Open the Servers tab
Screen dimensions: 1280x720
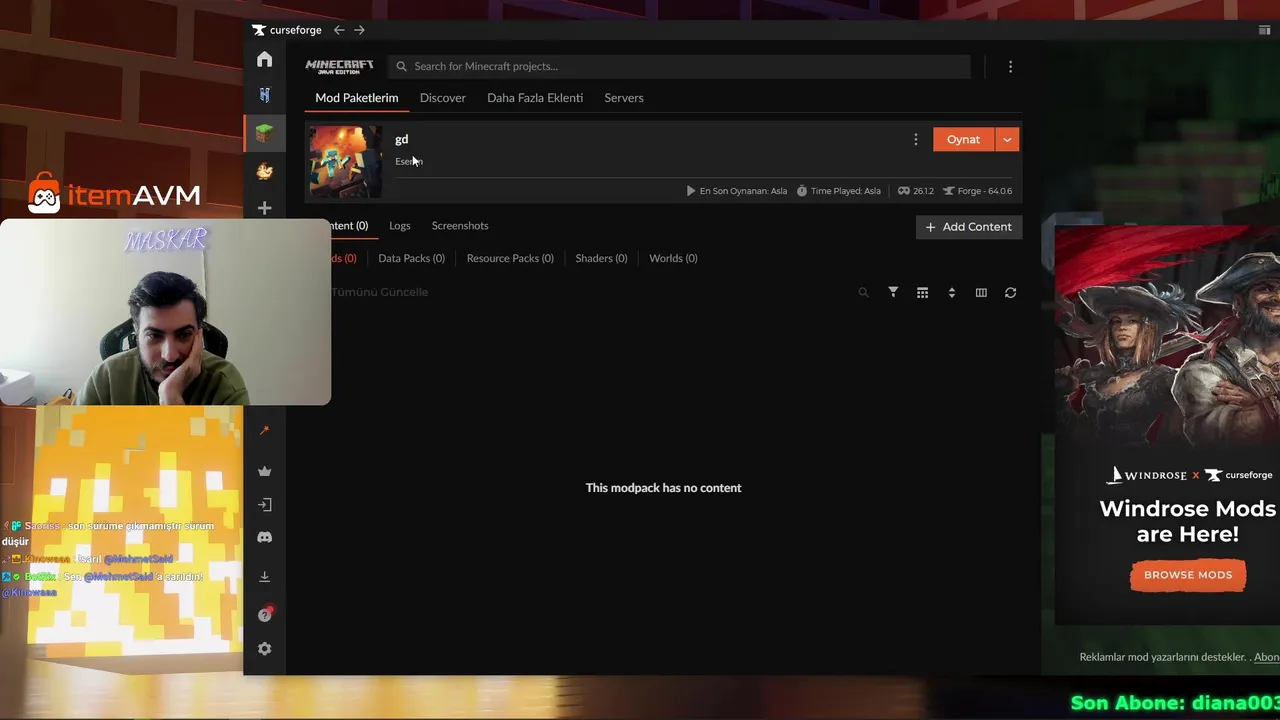(x=624, y=98)
